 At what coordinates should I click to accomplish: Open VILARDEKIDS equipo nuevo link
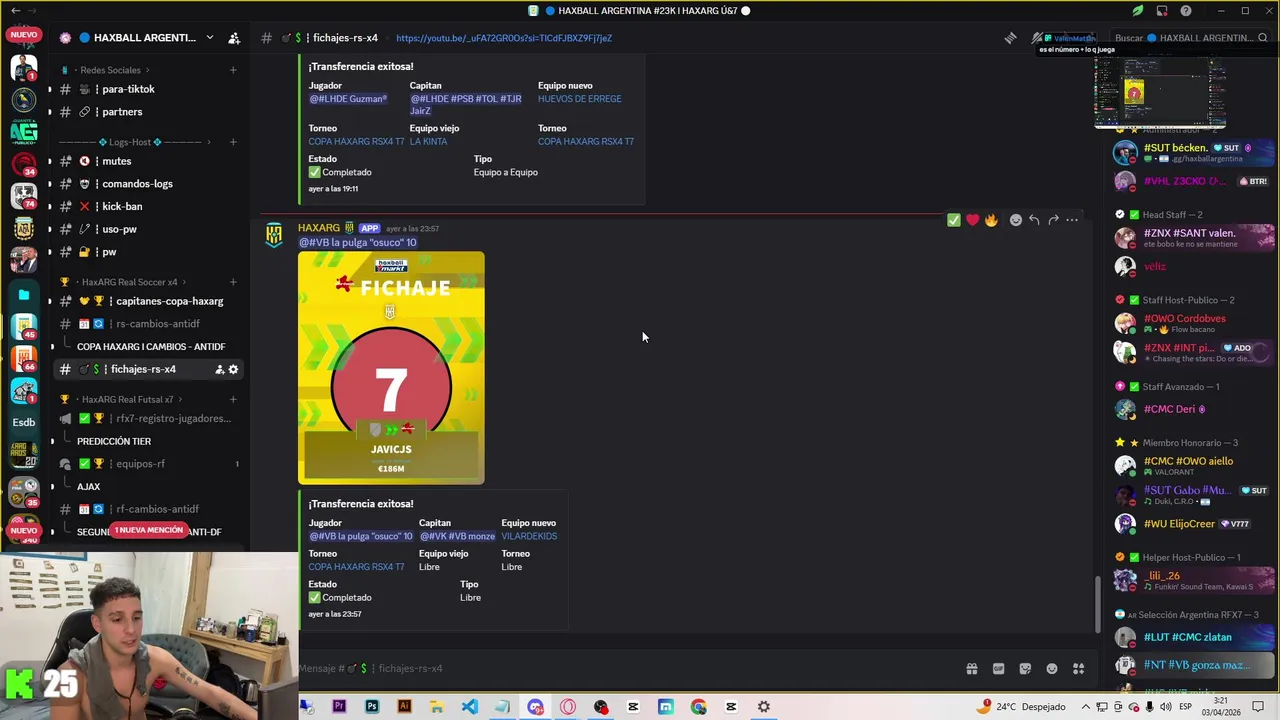coord(529,536)
